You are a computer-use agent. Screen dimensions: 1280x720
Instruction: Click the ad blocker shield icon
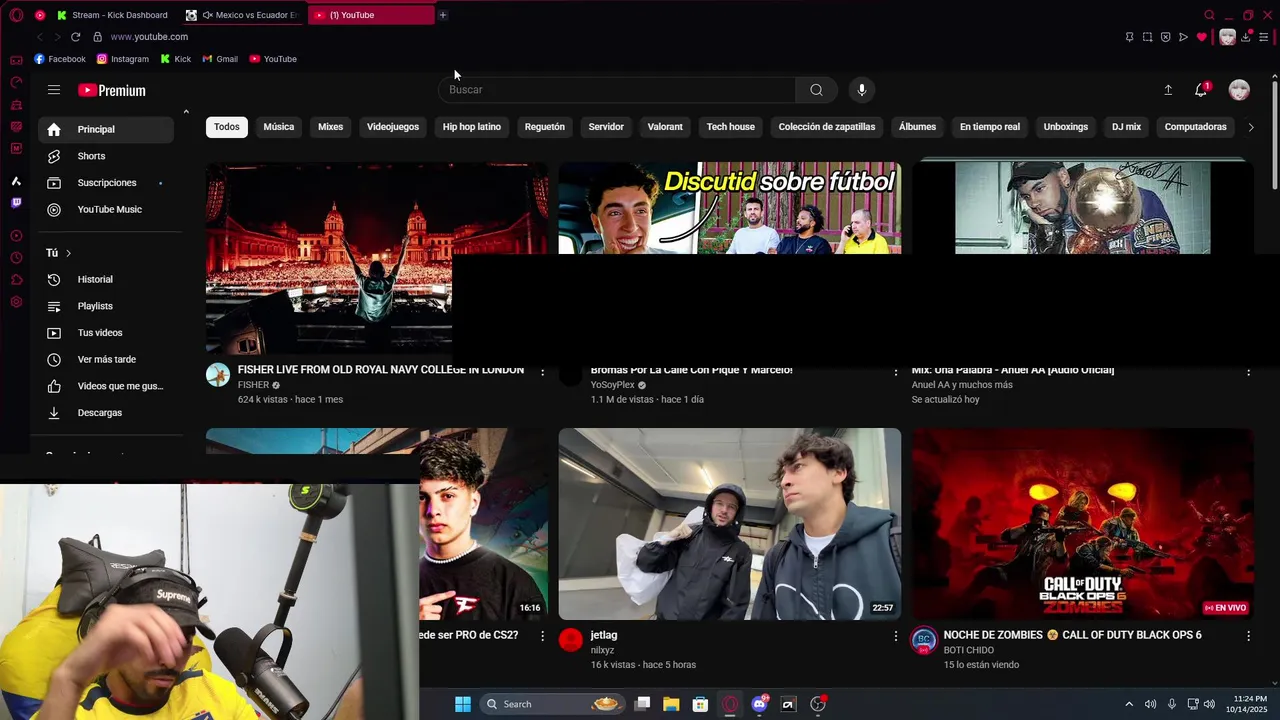pyautogui.click(x=1165, y=37)
